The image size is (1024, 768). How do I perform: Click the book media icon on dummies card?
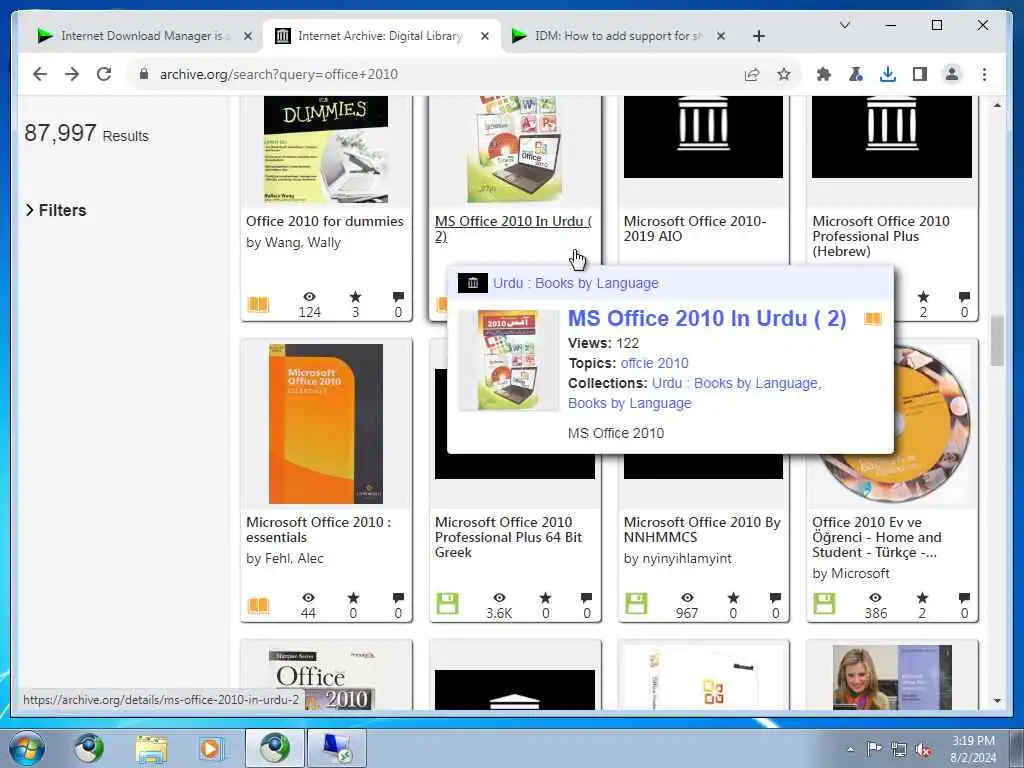pyautogui.click(x=258, y=305)
